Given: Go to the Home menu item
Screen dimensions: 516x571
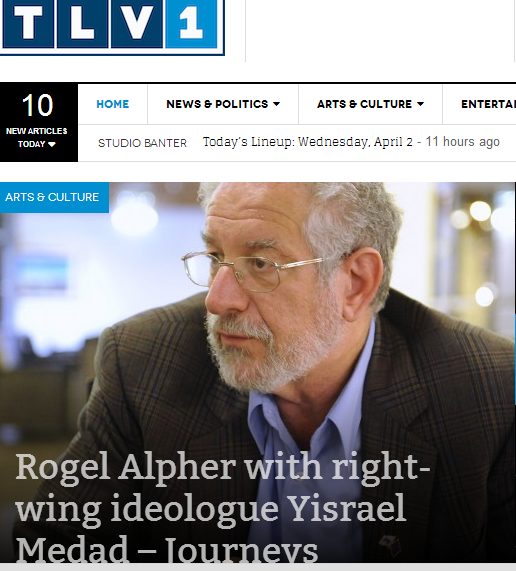Looking at the screenshot, I should pos(113,104).
